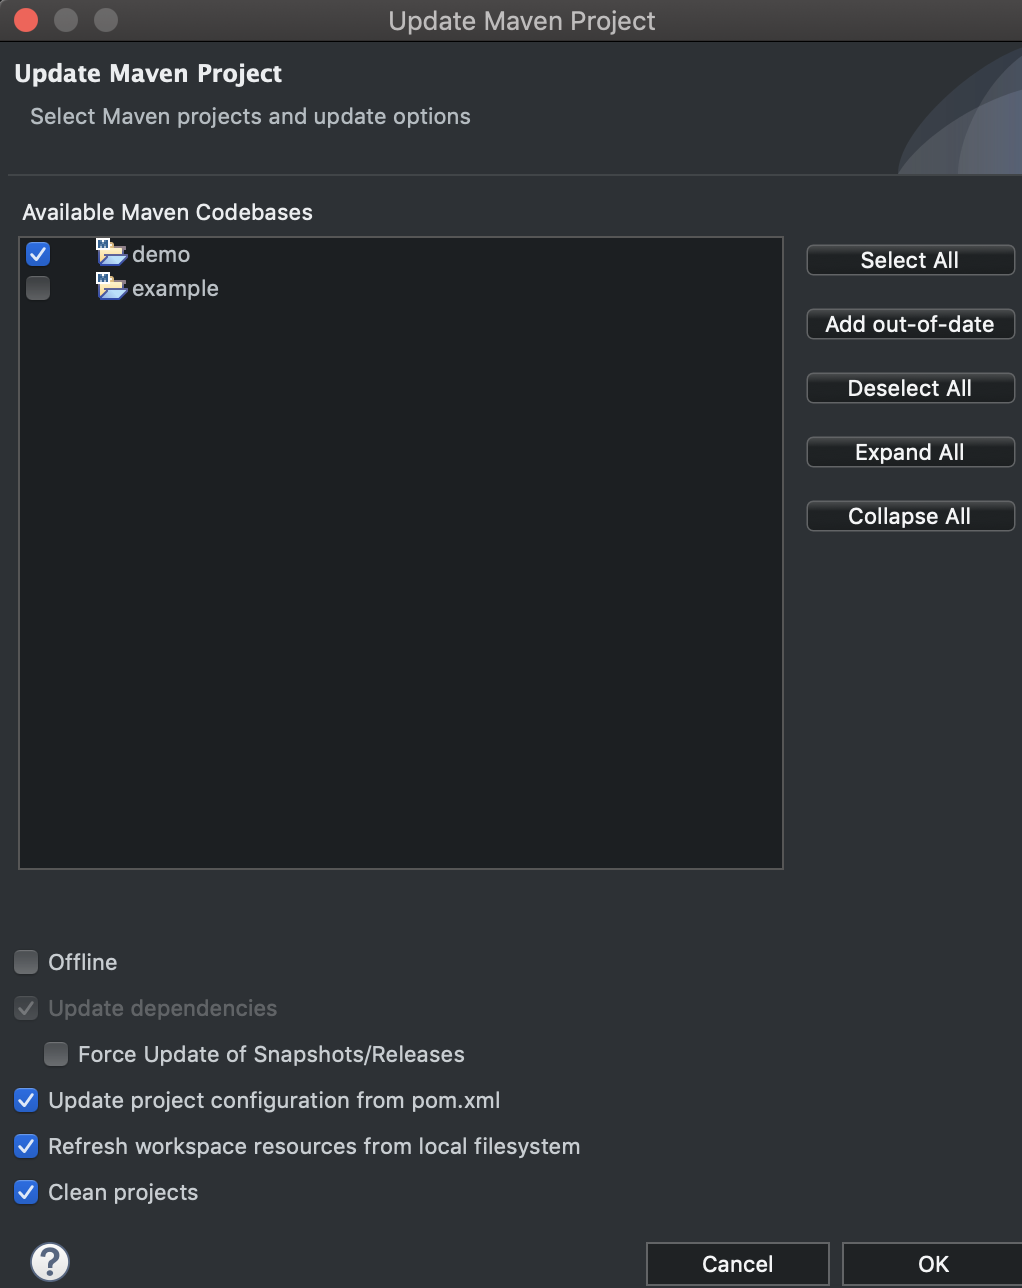Toggle the Update dependencies checkbox

point(26,1008)
